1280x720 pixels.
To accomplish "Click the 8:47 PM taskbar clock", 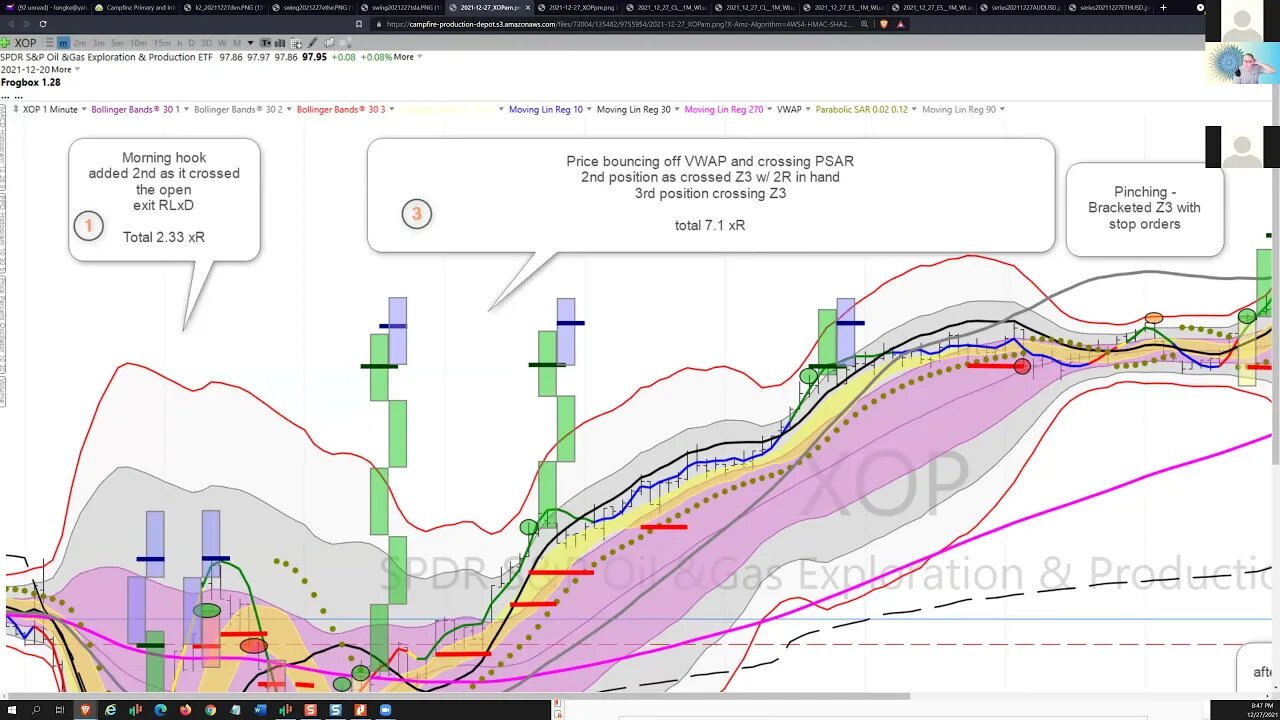I will coord(1262,706).
